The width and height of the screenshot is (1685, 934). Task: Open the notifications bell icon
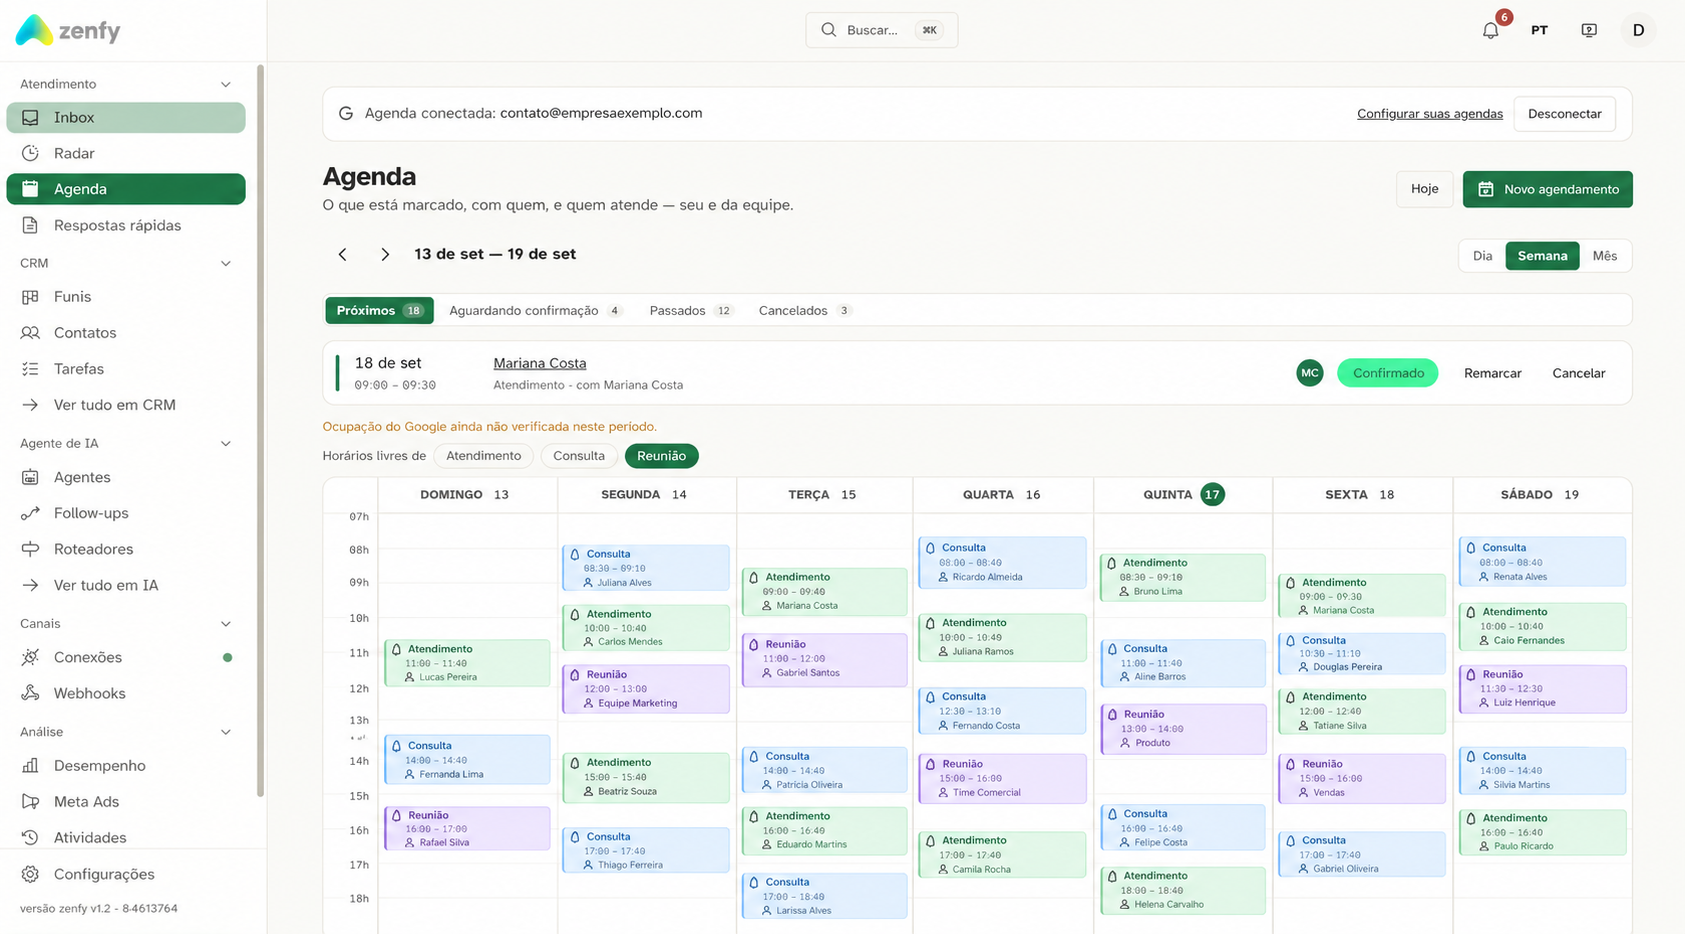(1490, 30)
